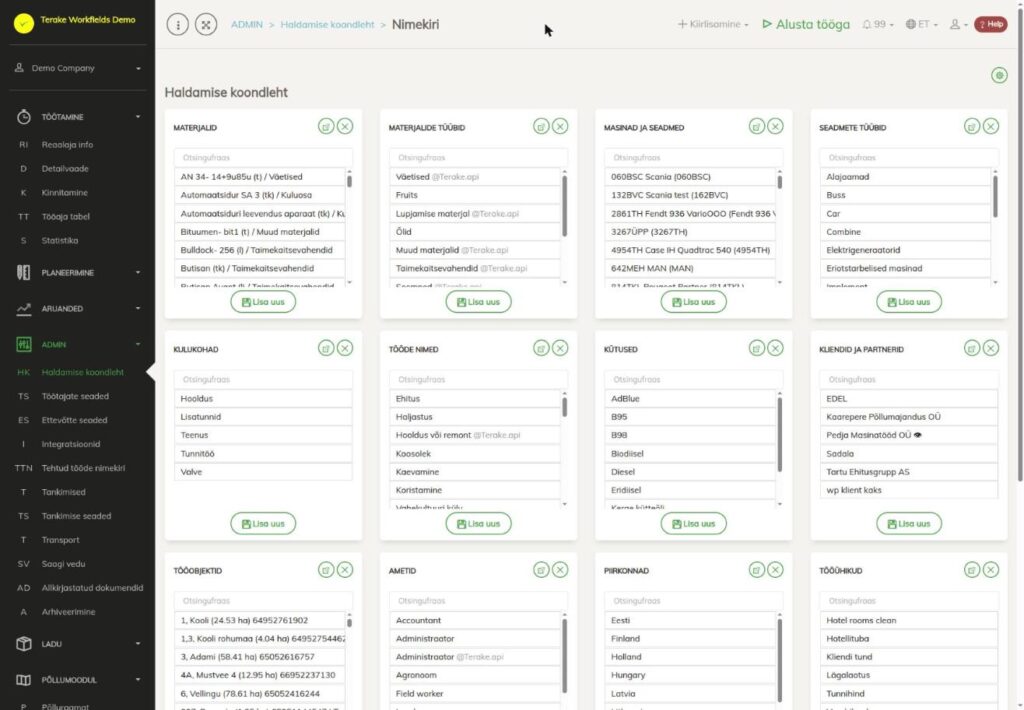The height and width of the screenshot is (710, 1024).
Task: Click the Haldamise koondleht breadcrumb link
Action: coord(327,24)
